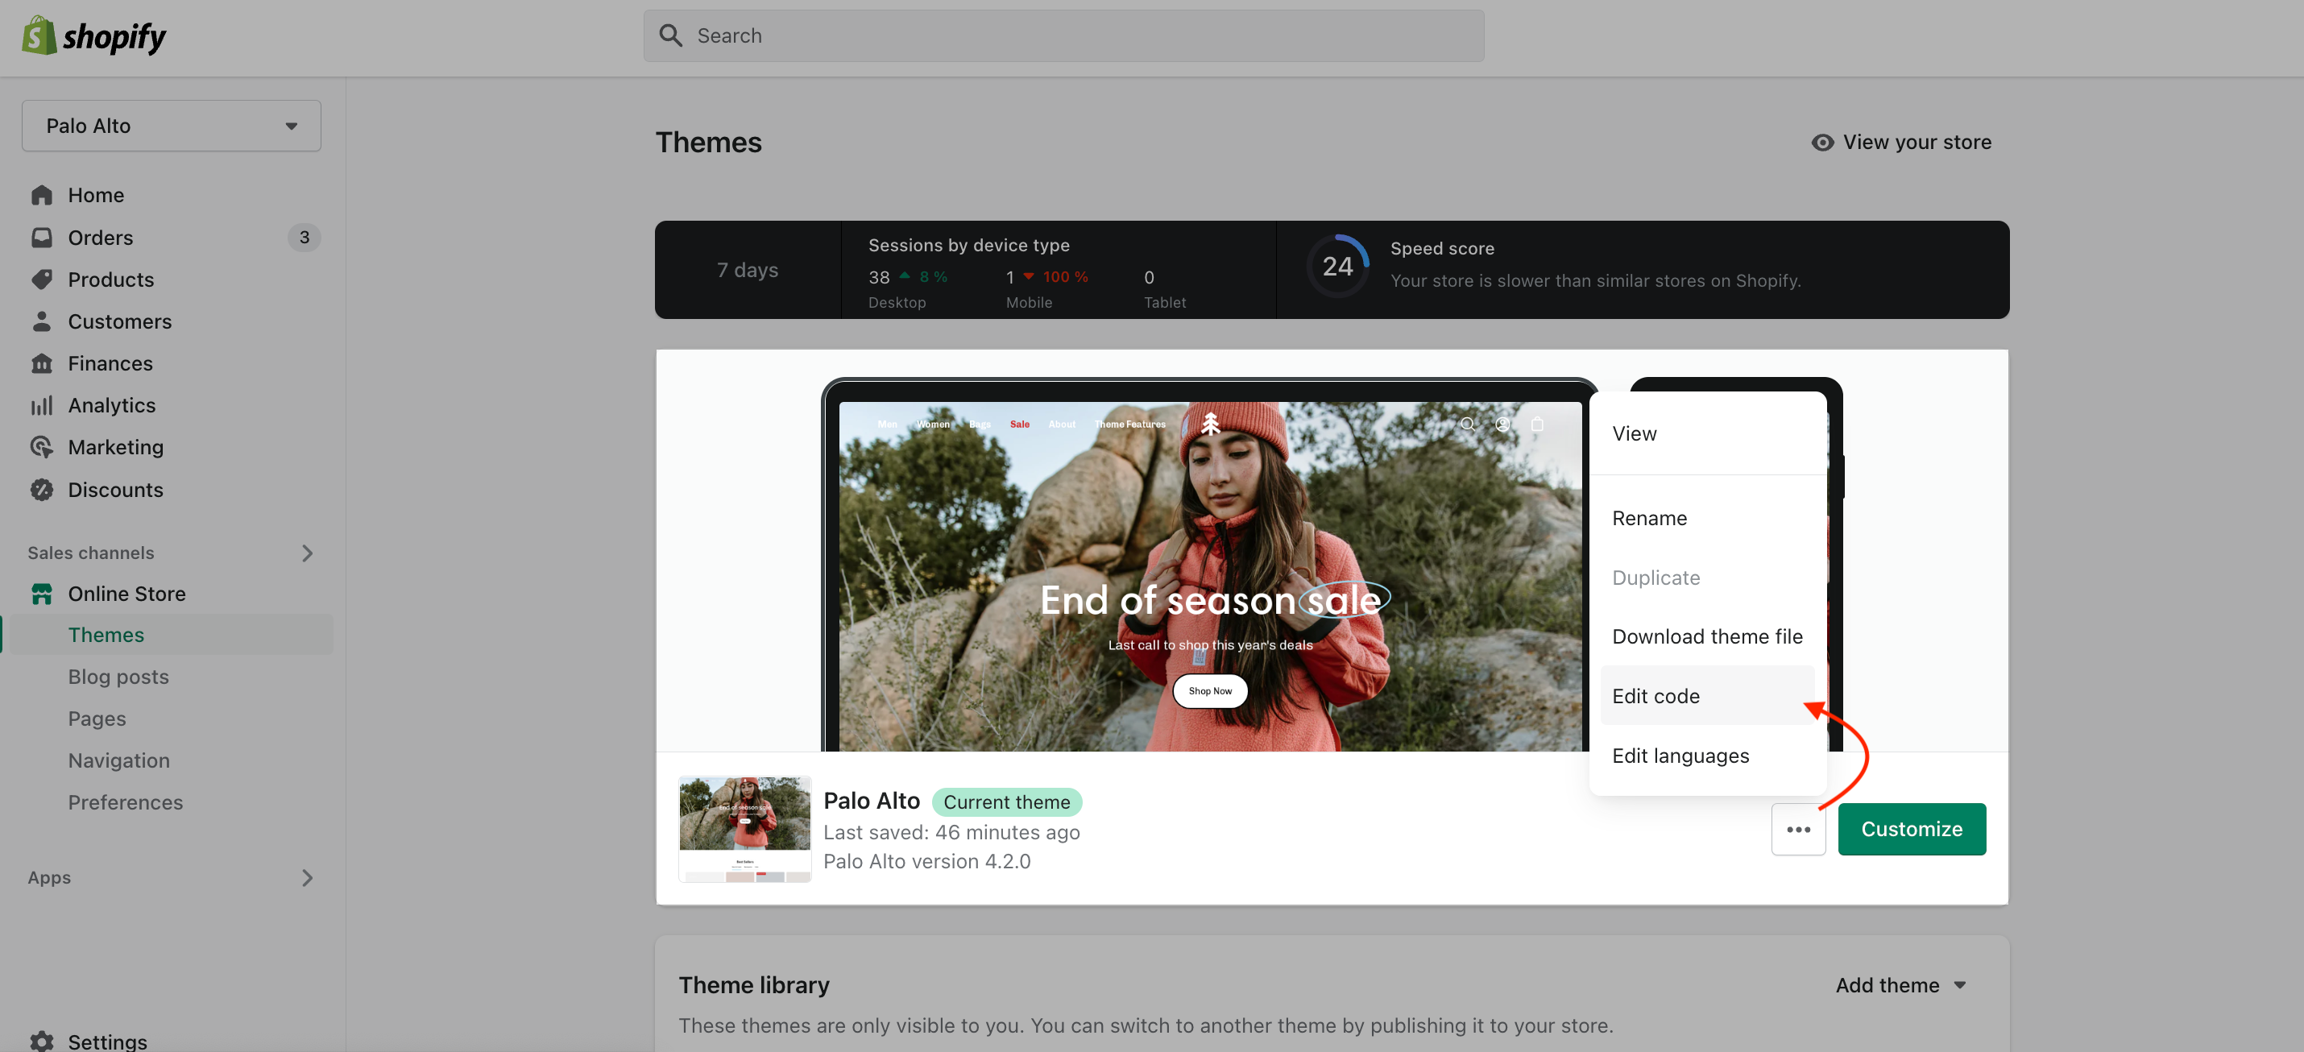Click the Shopify logo icon
This screenshot has height=1052, width=2304.
point(39,36)
